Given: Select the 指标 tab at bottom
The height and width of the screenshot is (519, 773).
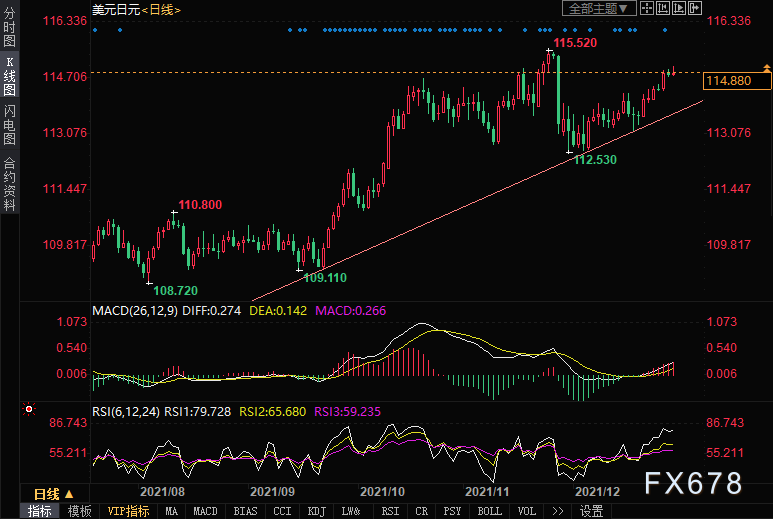Looking at the screenshot, I should (x=40, y=511).
